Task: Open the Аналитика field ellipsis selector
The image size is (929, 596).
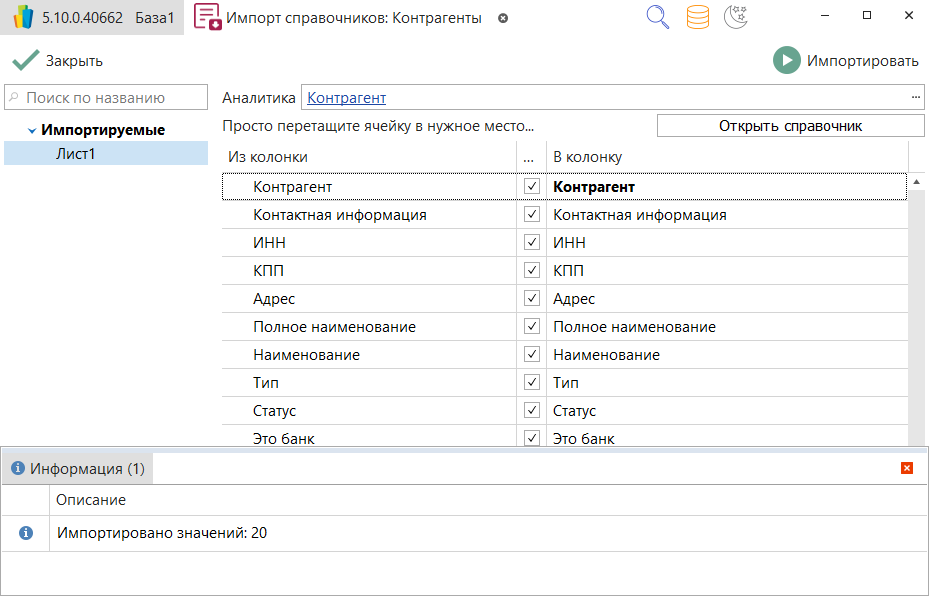Action: (915, 97)
